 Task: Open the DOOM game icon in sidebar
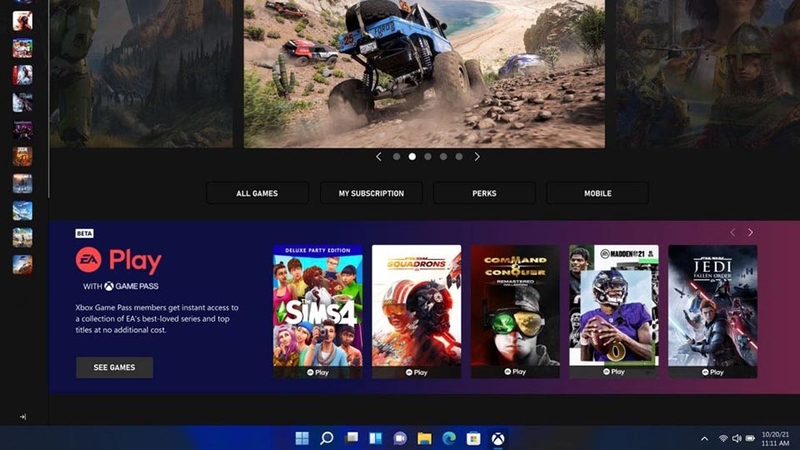coord(22,157)
